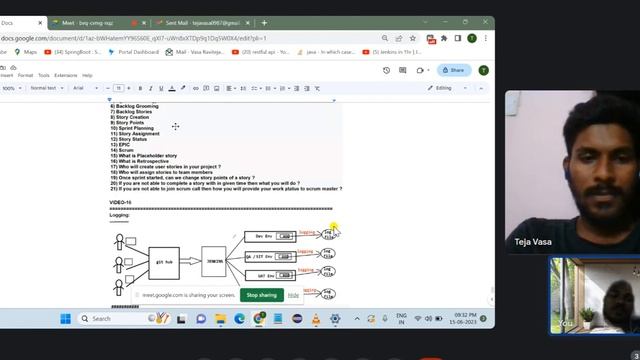The height and width of the screenshot is (360, 640).
Task: Click Stop sharing button
Action: point(262,295)
